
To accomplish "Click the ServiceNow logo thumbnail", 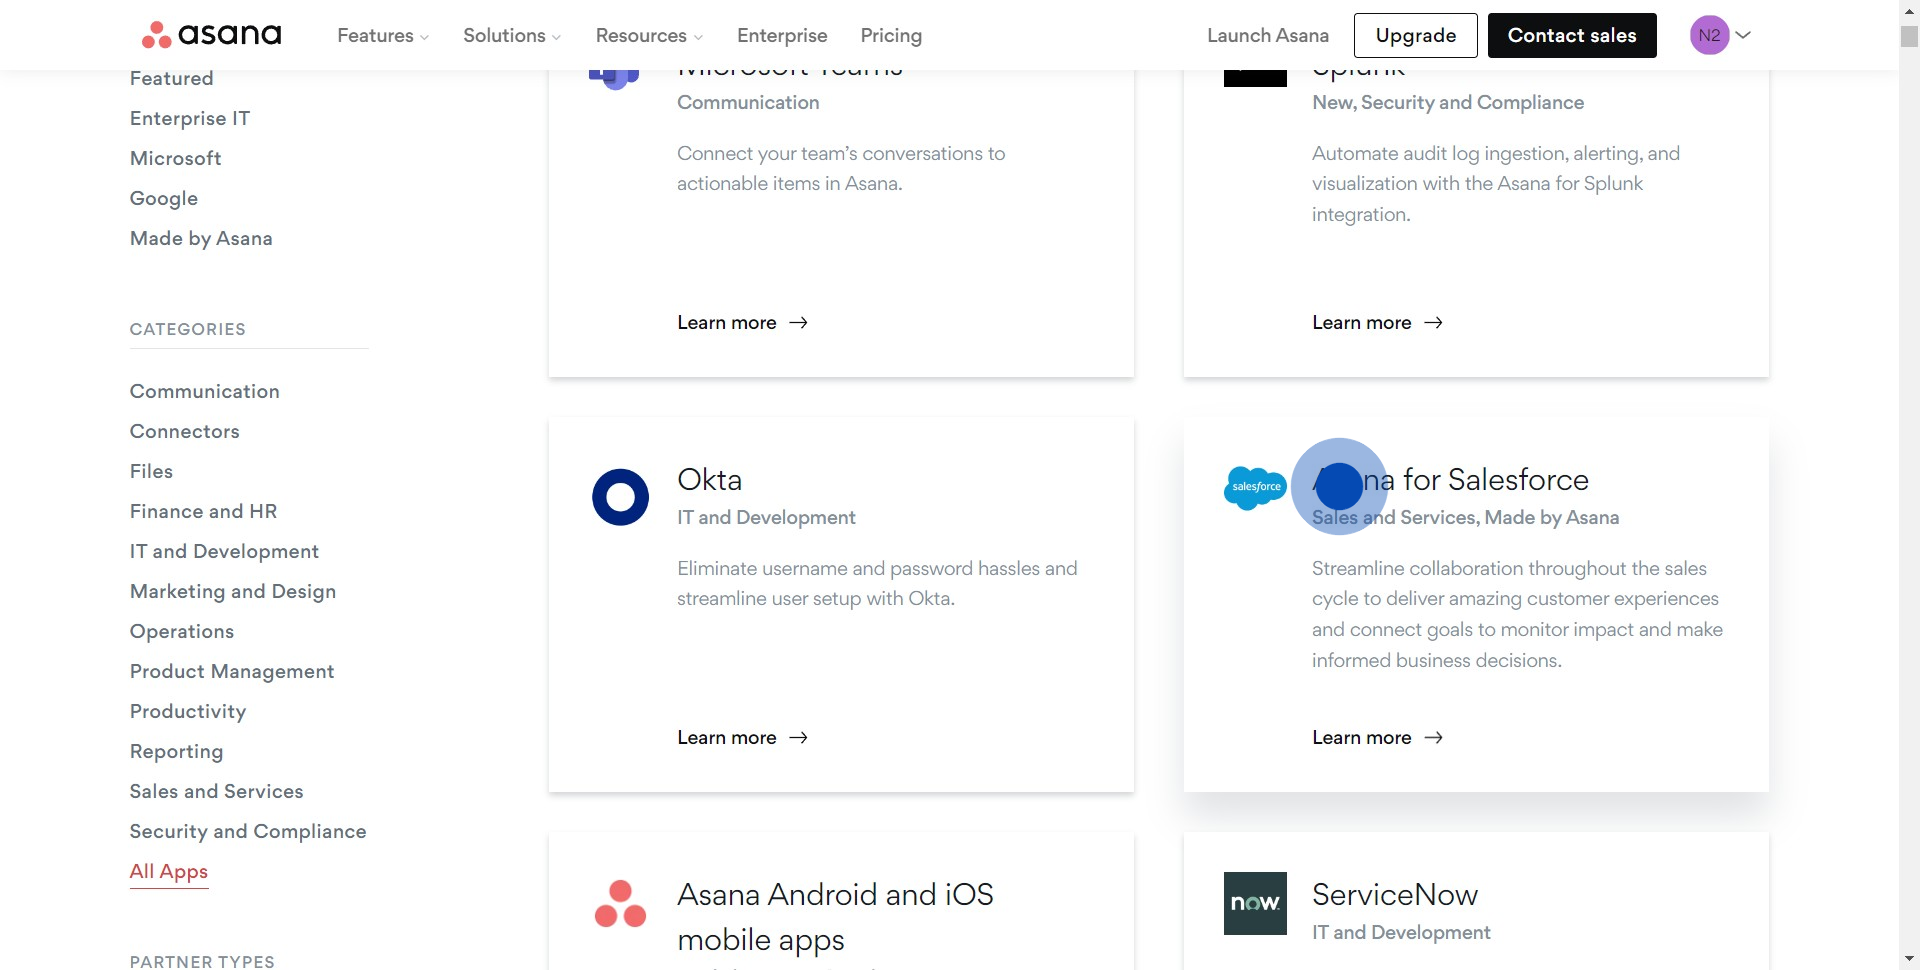I will (x=1255, y=903).
